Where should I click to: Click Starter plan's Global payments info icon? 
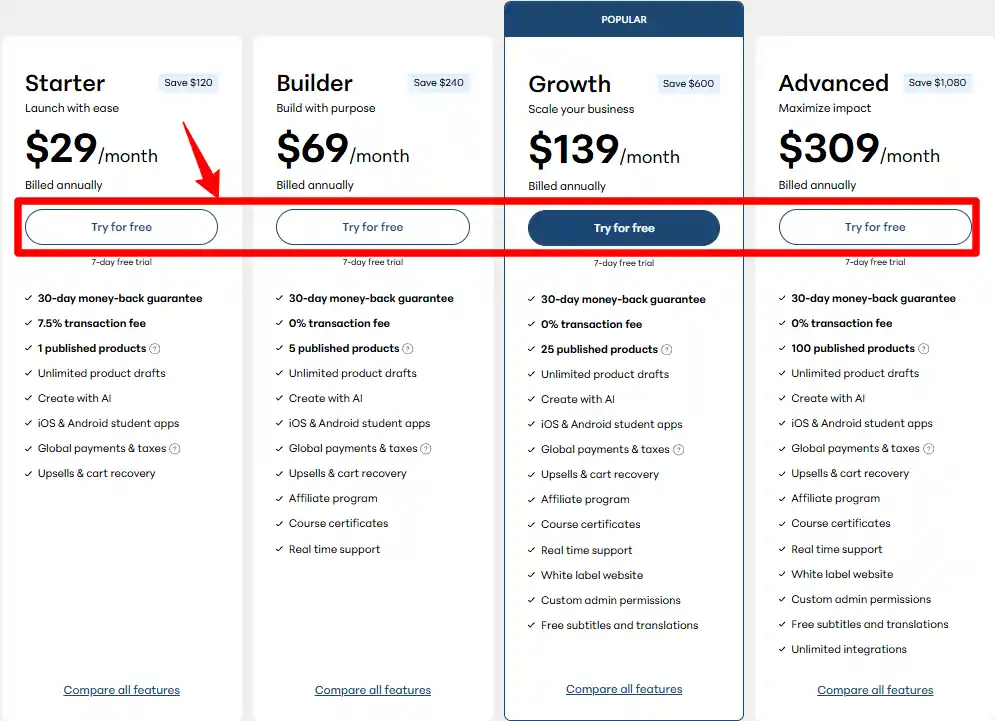pos(175,449)
